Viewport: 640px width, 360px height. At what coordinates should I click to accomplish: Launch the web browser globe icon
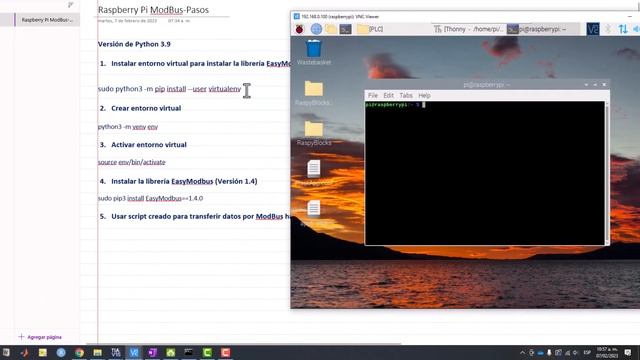click(x=316, y=29)
